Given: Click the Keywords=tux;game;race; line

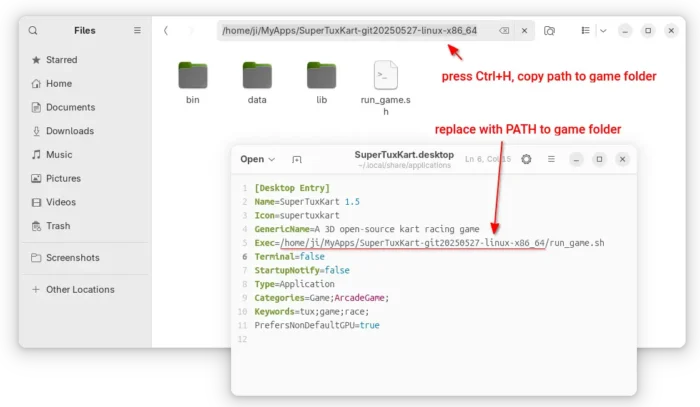Looking at the screenshot, I should (x=312, y=311).
